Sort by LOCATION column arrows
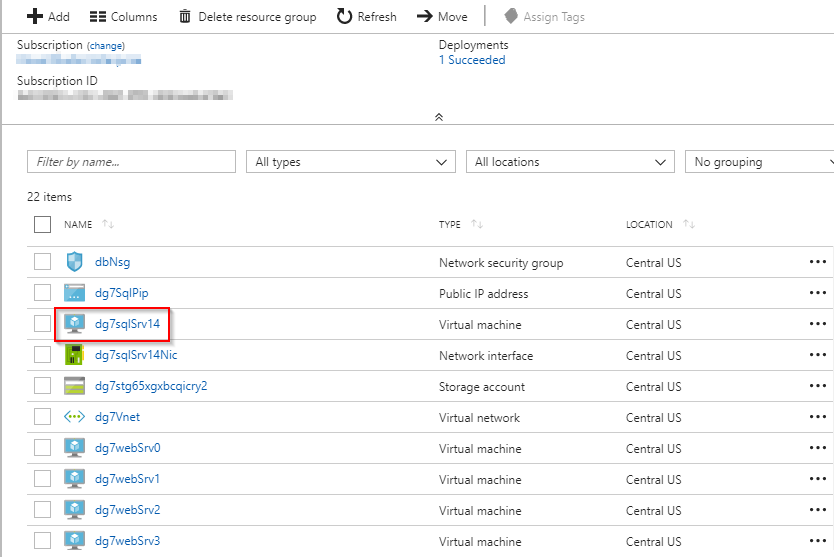Image resolution: width=834 pixels, height=557 pixels. (689, 225)
